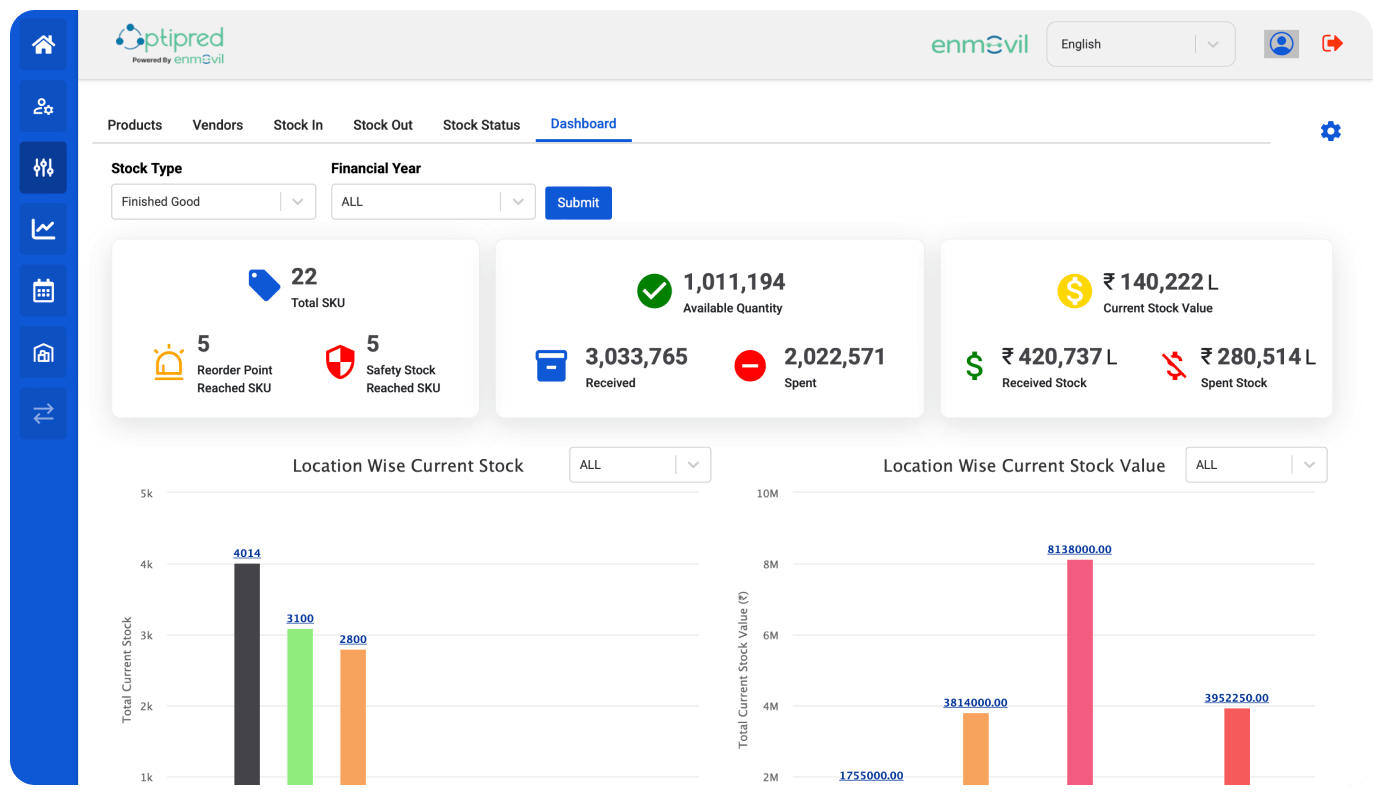Click the 1,011,194 Available Quantity value

(734, 282)
